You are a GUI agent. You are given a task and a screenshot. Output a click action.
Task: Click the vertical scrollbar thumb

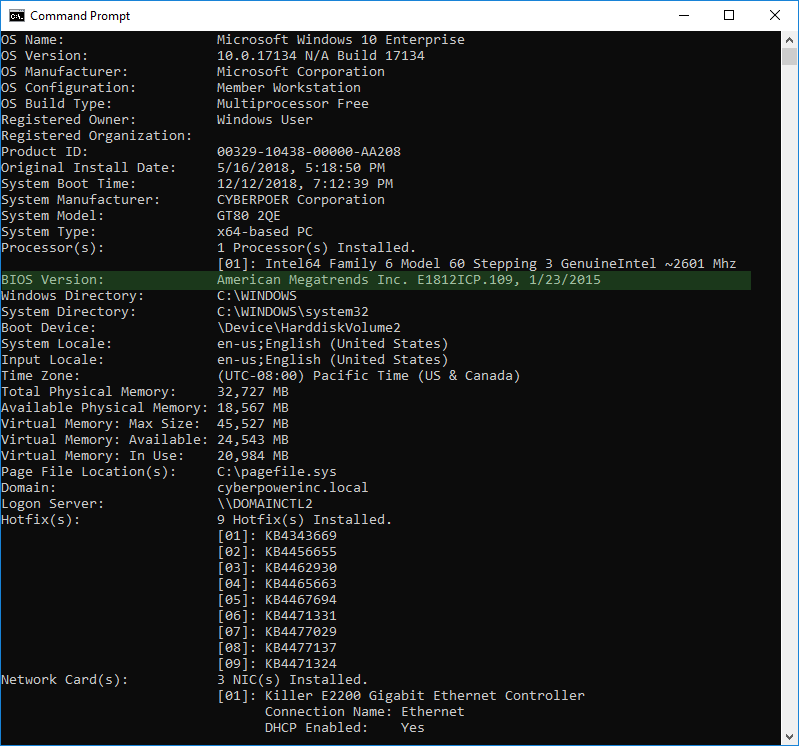click(x=789, y=56)
